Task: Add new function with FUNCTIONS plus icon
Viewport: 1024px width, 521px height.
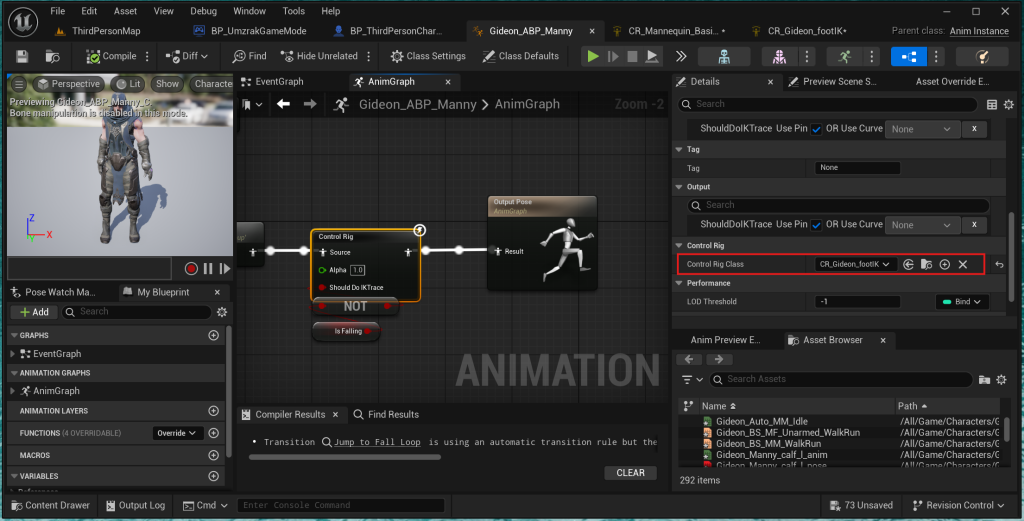Action: click(x=213, y=433)
